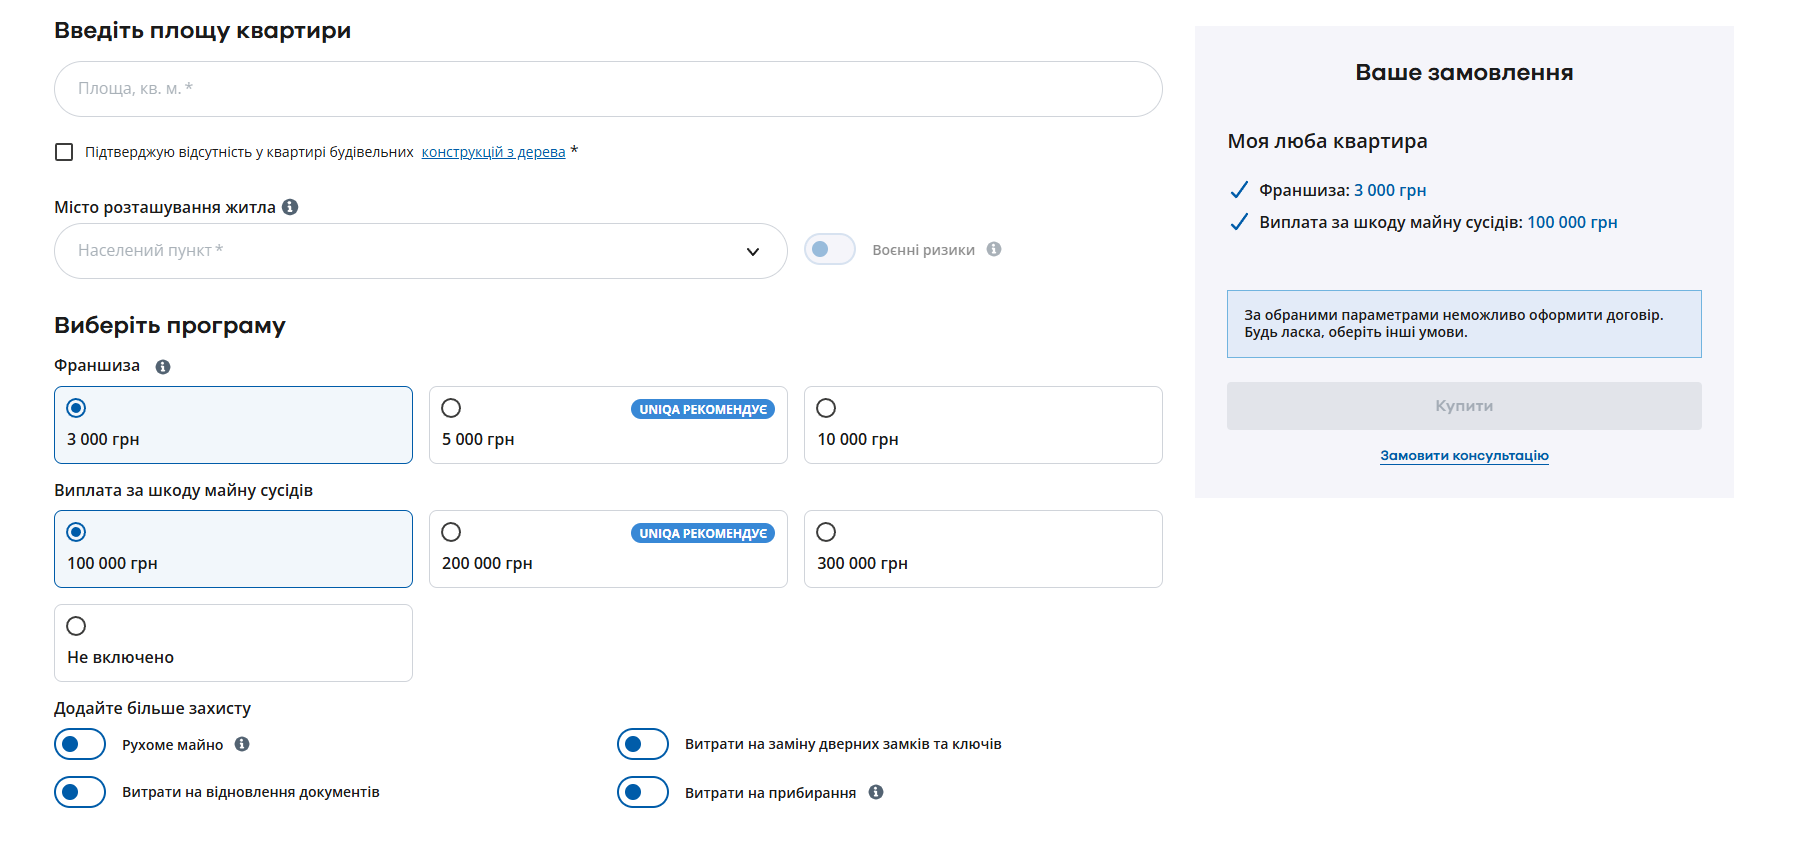The height and width of the screenshot is (851, 1797).
Task: Click info icon next to Витрати на прибирання
Action: (x=876, y=792)
